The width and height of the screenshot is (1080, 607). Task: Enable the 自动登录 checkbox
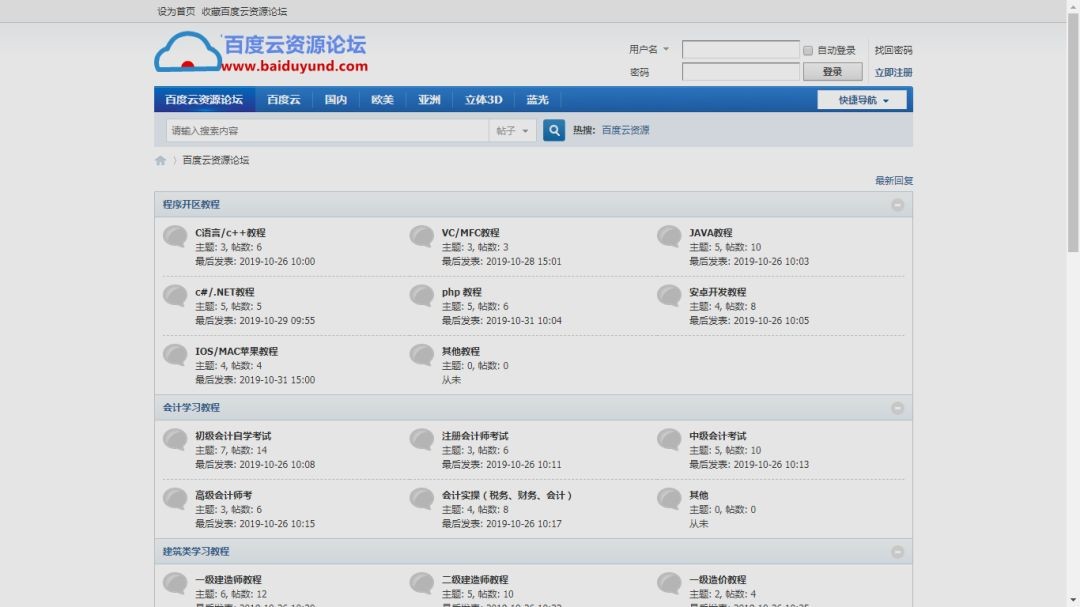pos(808,50)
